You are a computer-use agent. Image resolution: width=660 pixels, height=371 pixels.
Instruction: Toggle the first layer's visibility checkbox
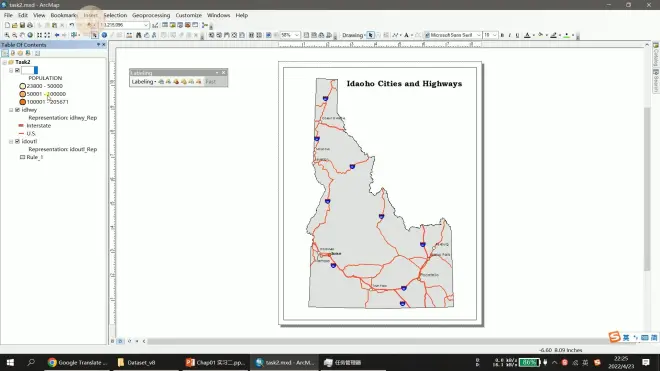coord(17,70)
